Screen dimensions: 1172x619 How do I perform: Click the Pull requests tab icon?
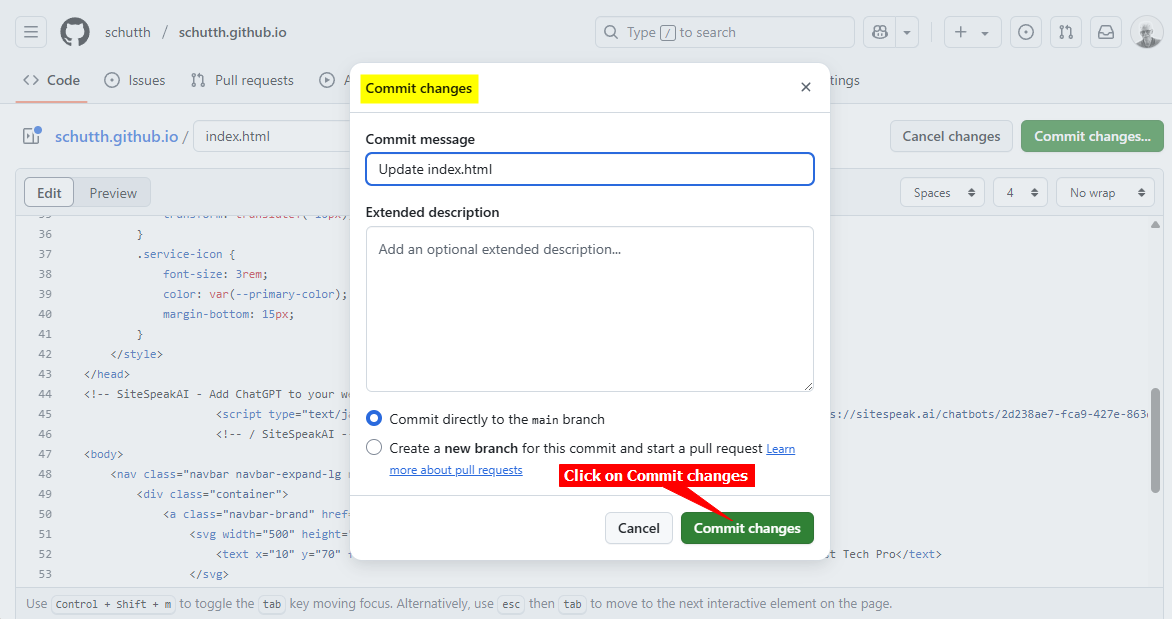pyautogui.click(x=197, y=80)
